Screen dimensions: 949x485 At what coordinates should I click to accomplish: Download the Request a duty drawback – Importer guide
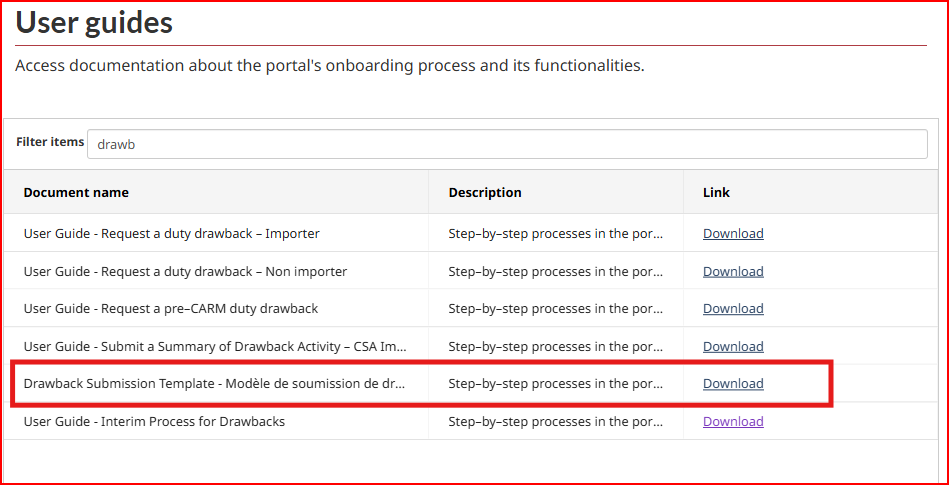[732, 233]
